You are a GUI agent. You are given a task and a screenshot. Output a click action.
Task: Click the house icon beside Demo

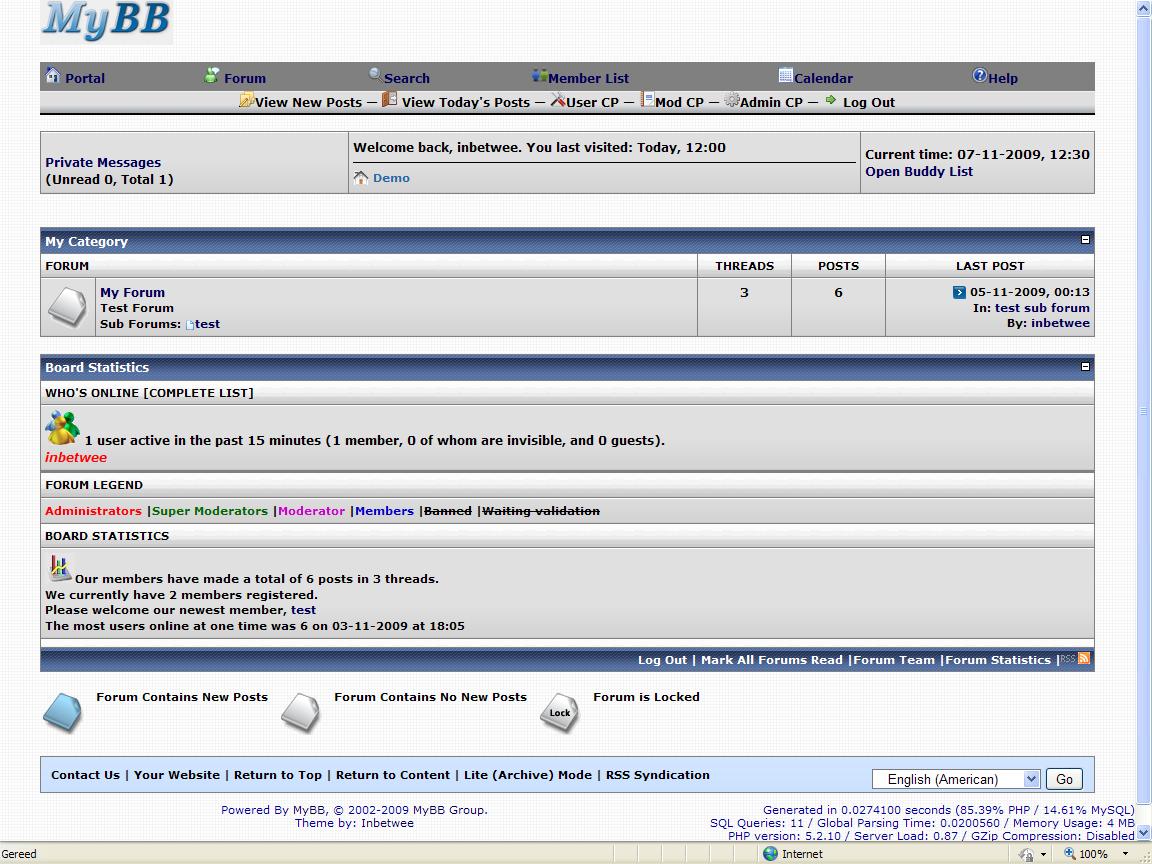click(361, 178)
